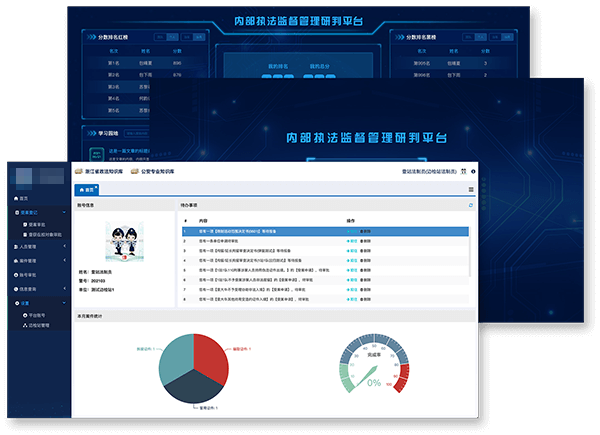Collapse the 设置 sidebar menu
The height and width of the screenshot is (435, 600).
pos(25,302)
